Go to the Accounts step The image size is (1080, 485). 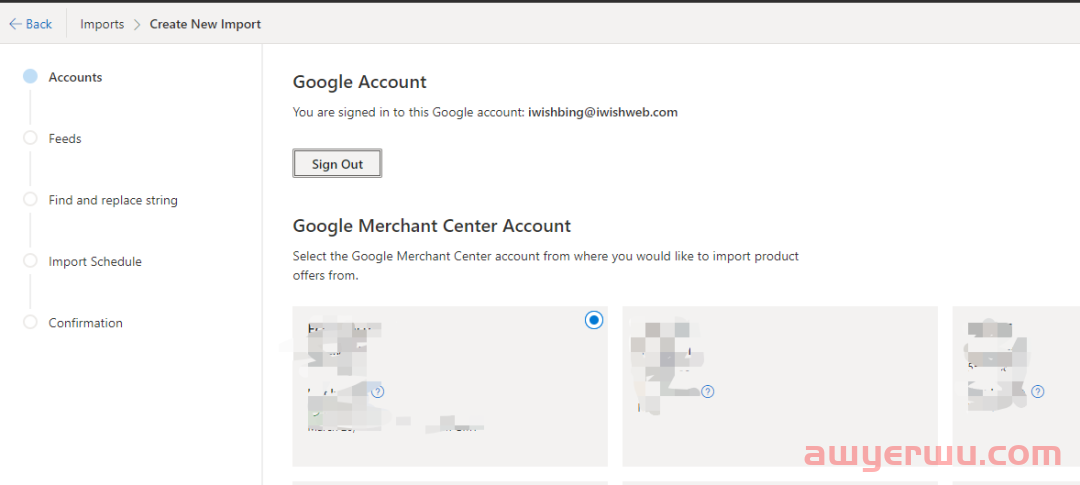pos(75,77)
